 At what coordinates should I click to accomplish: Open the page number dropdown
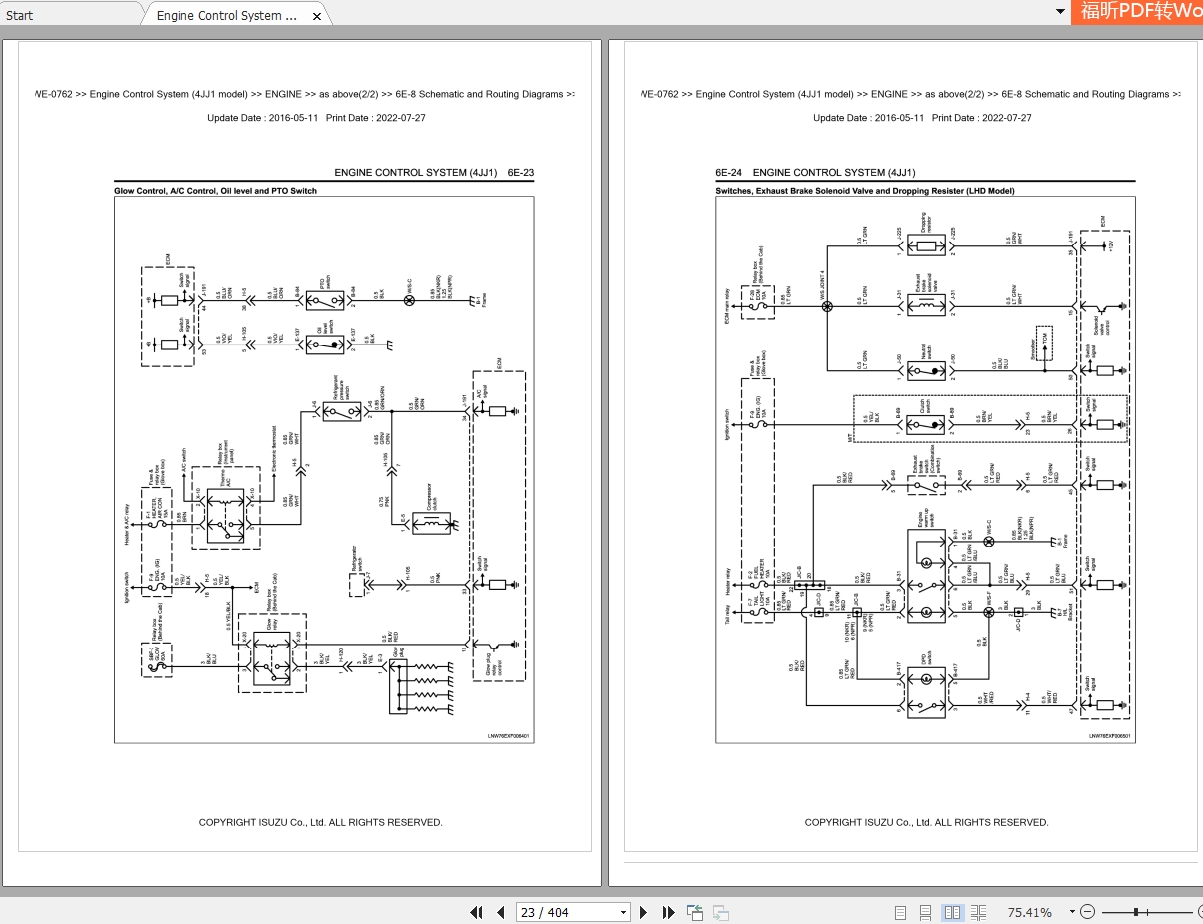click(x=624, y=912)
